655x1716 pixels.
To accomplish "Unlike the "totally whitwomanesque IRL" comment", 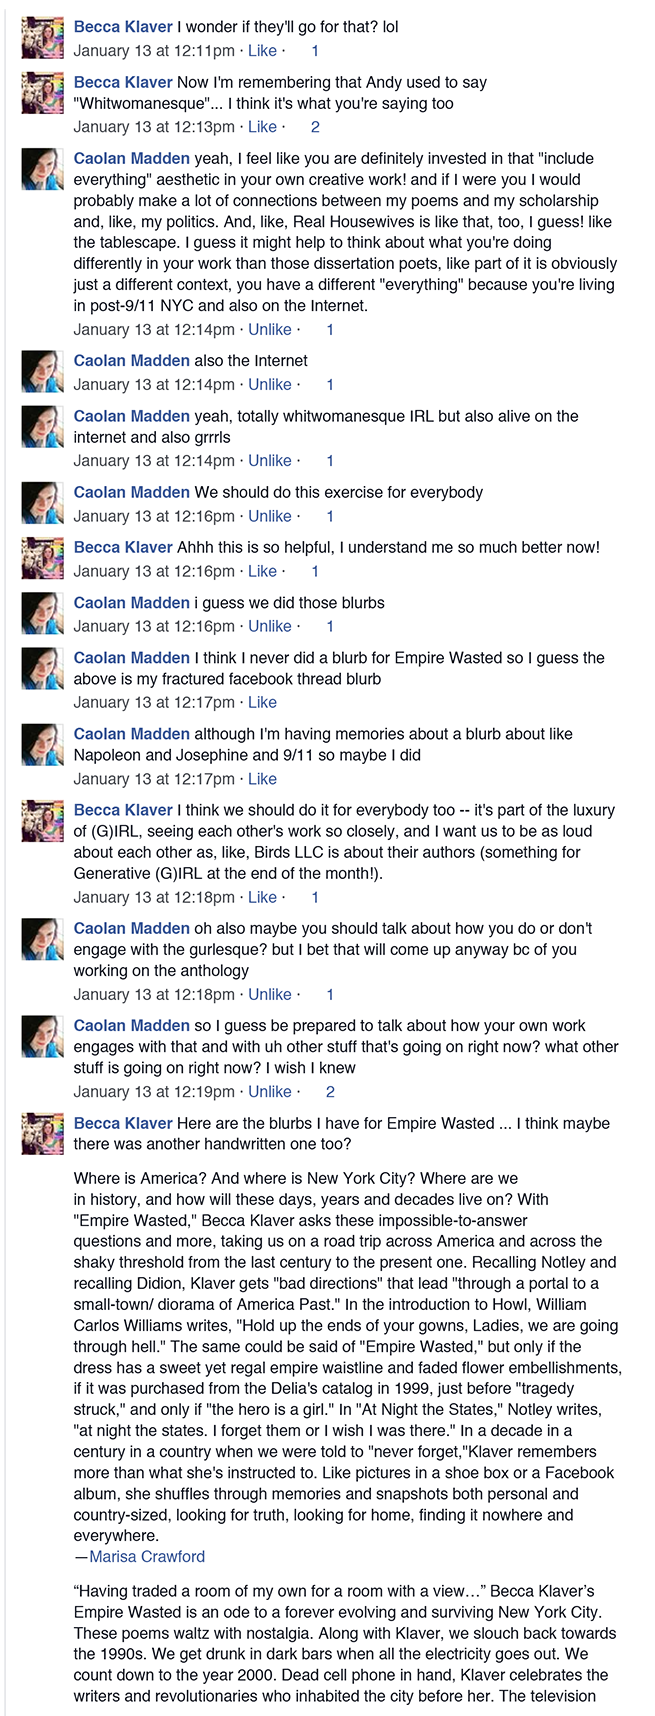I will pyautogui.click(x=270, y=461).
